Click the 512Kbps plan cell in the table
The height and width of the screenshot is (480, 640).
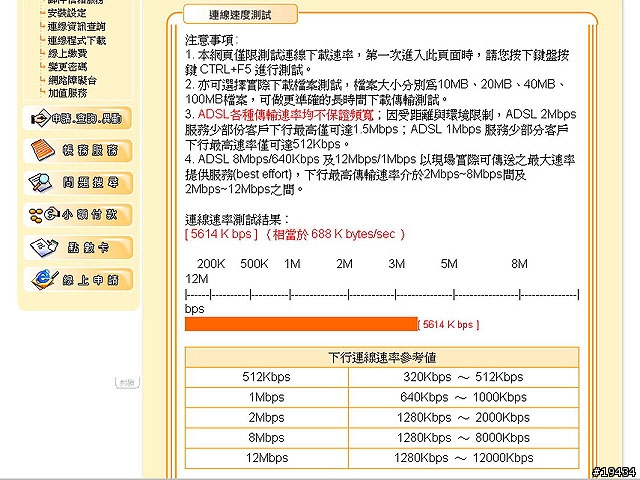click(267, 377)
